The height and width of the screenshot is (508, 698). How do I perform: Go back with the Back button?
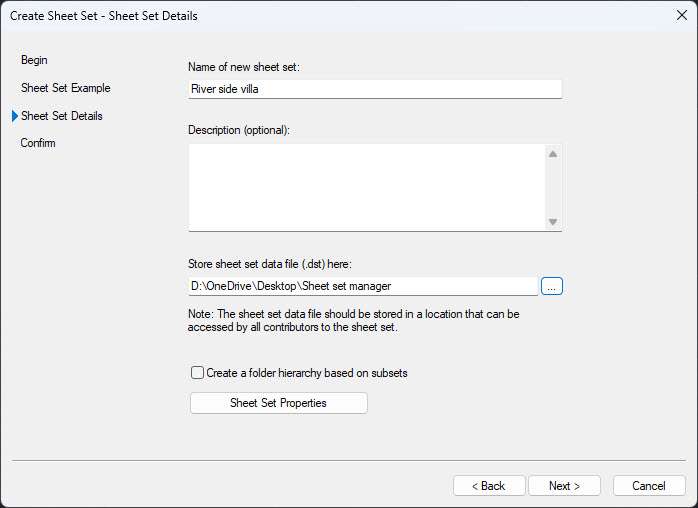489,486
